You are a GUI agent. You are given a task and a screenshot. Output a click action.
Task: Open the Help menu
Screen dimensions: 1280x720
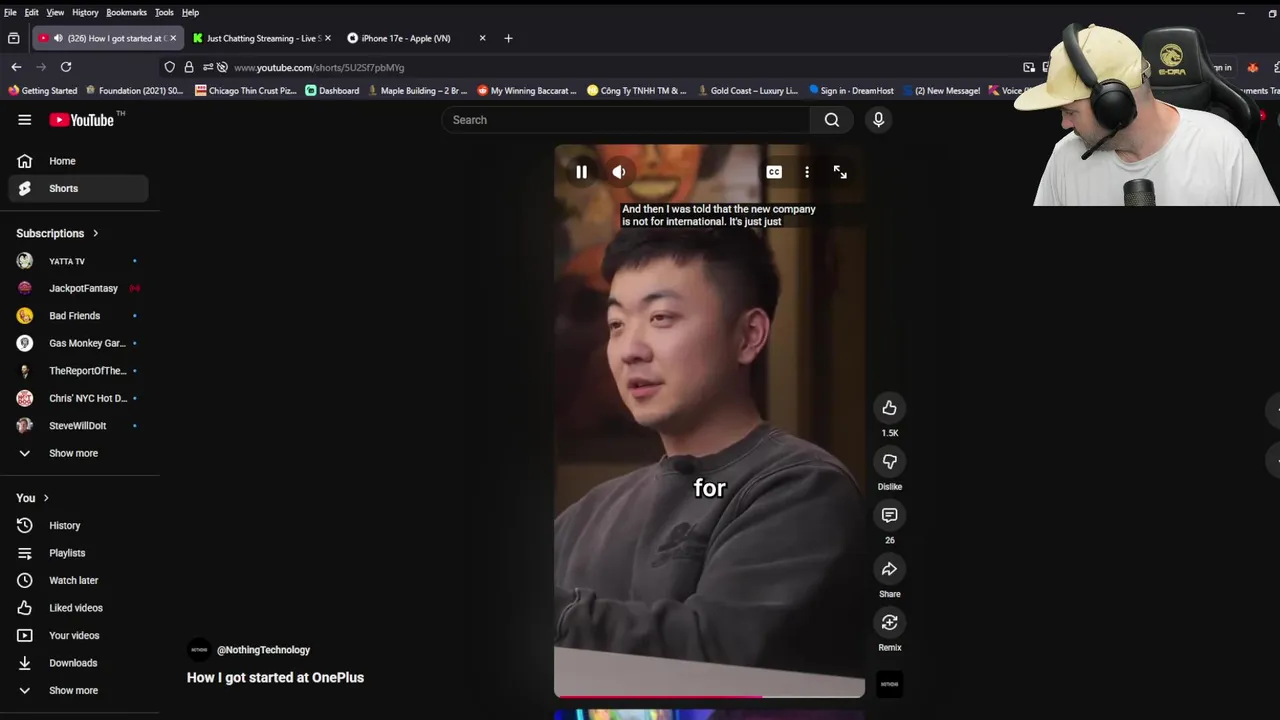point(190,12)
